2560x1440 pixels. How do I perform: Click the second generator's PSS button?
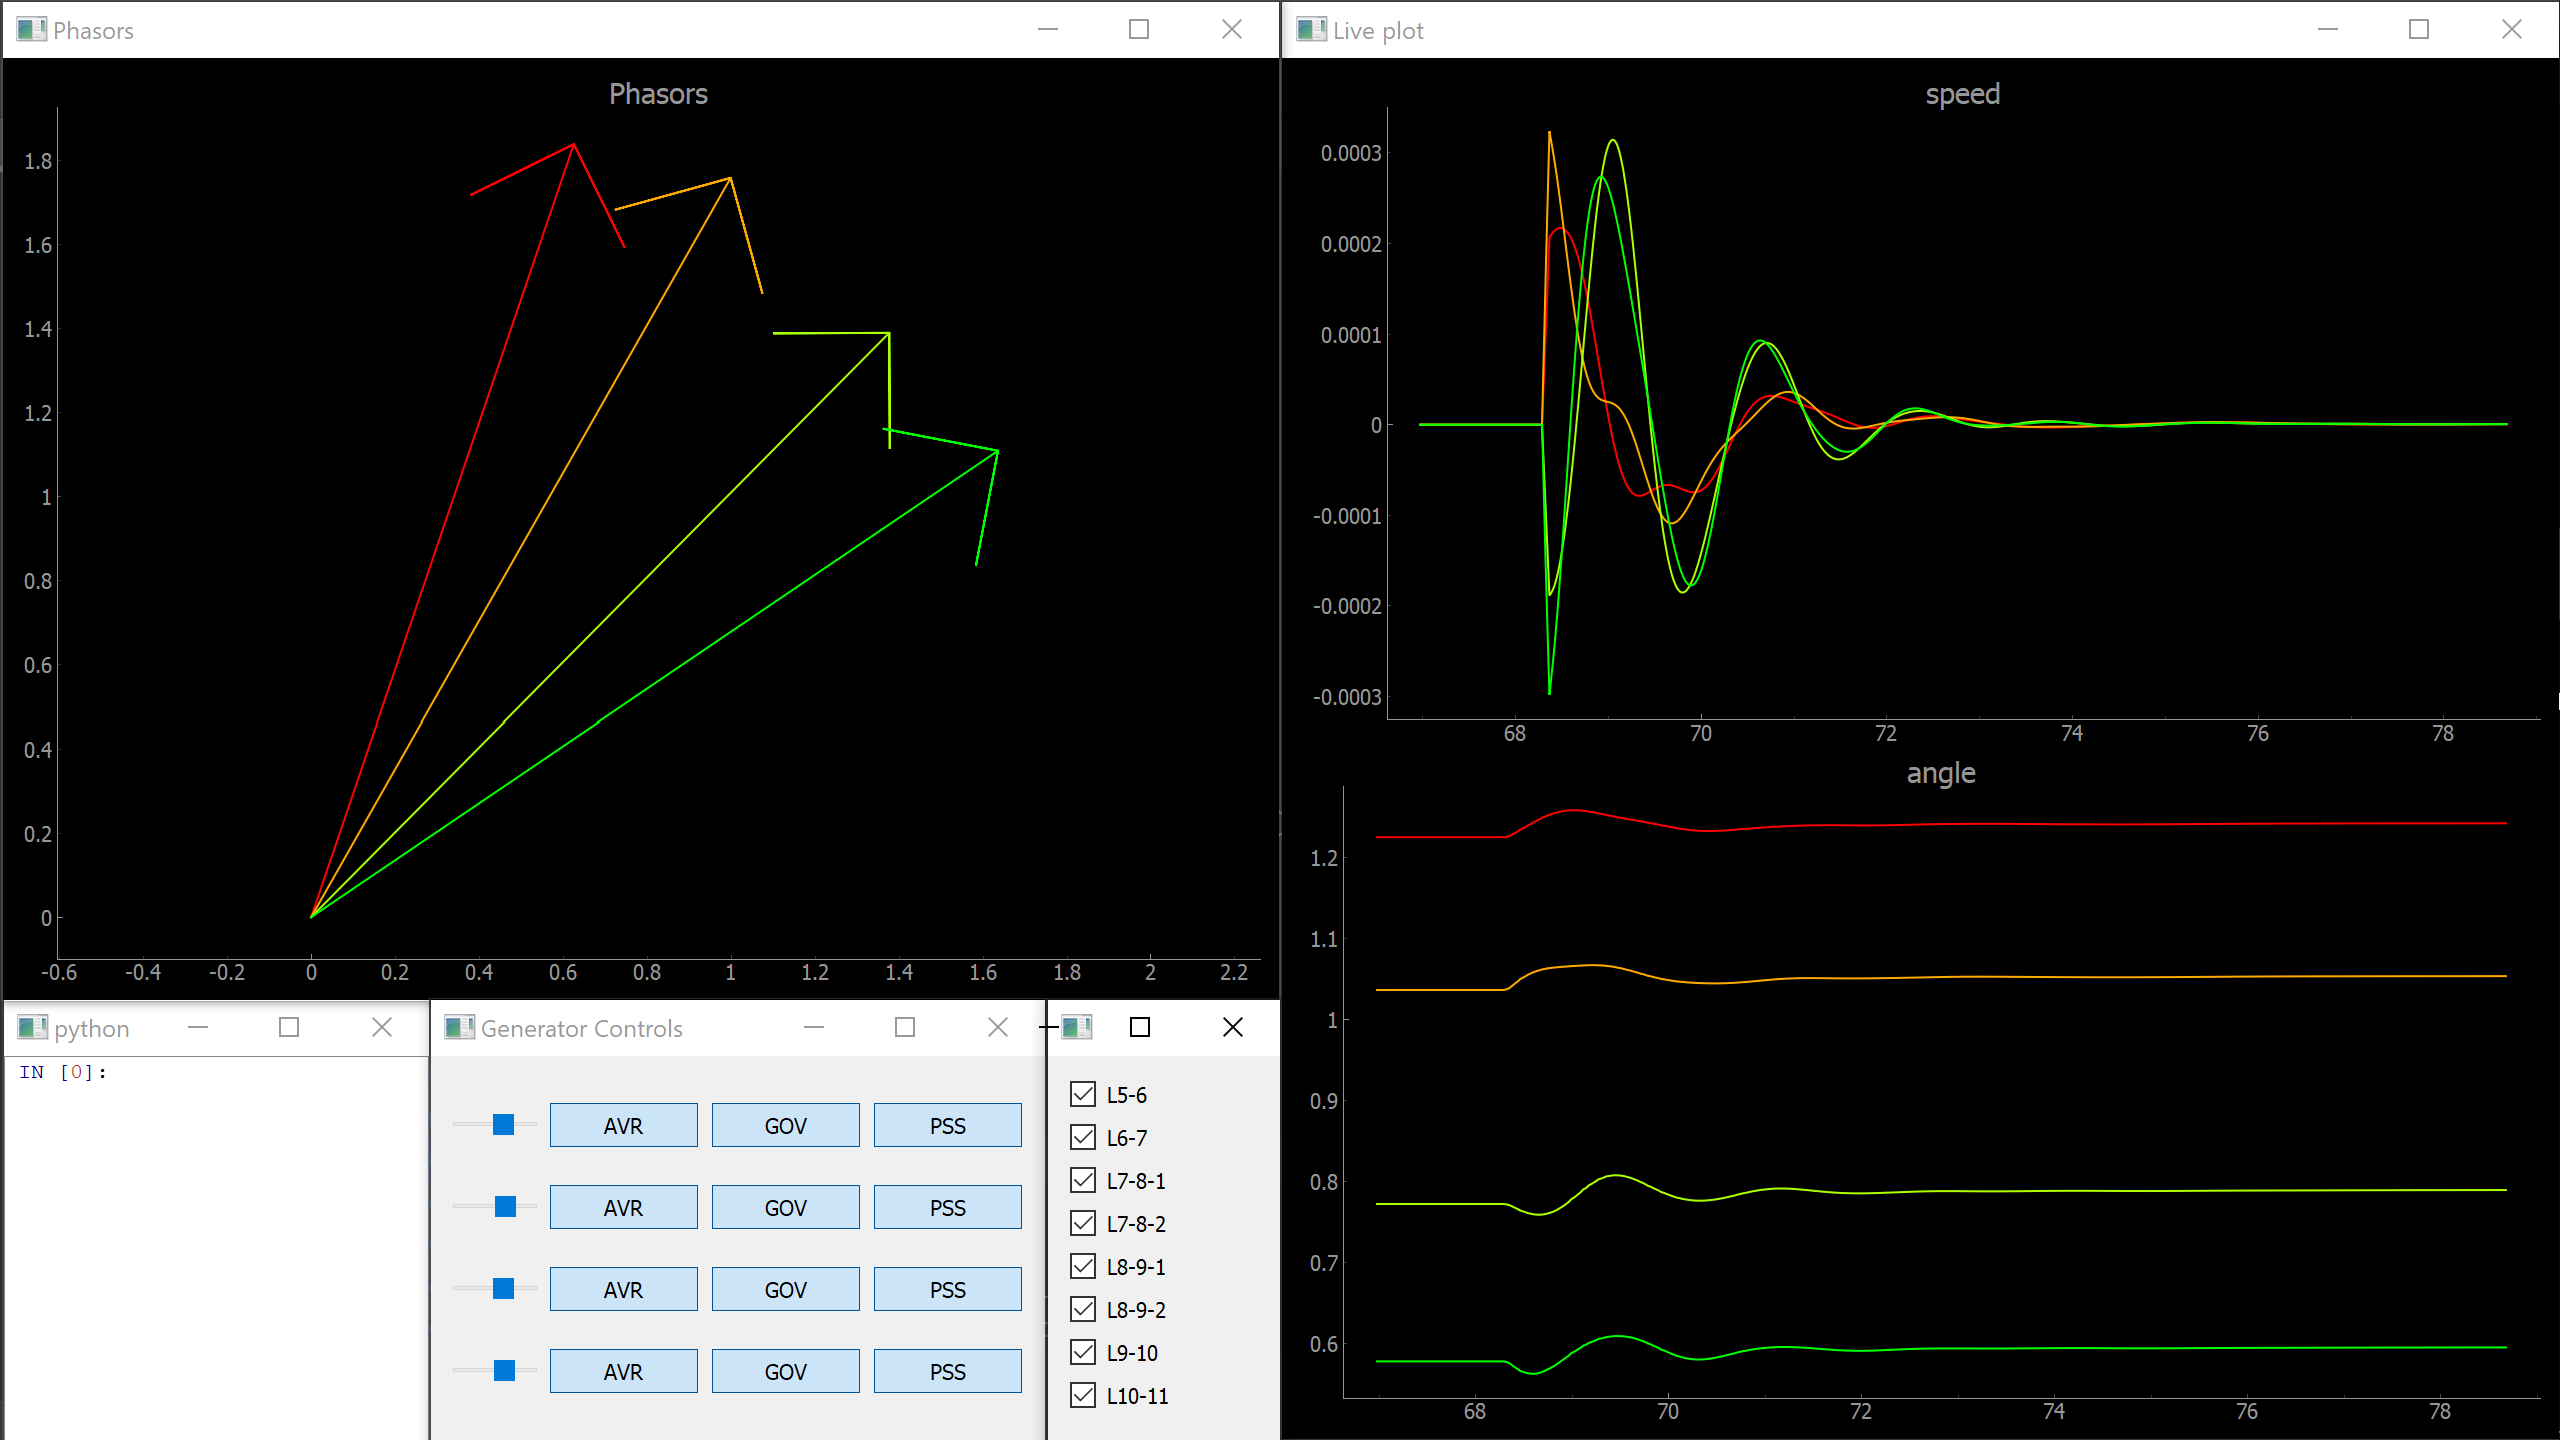point(947,1207)
